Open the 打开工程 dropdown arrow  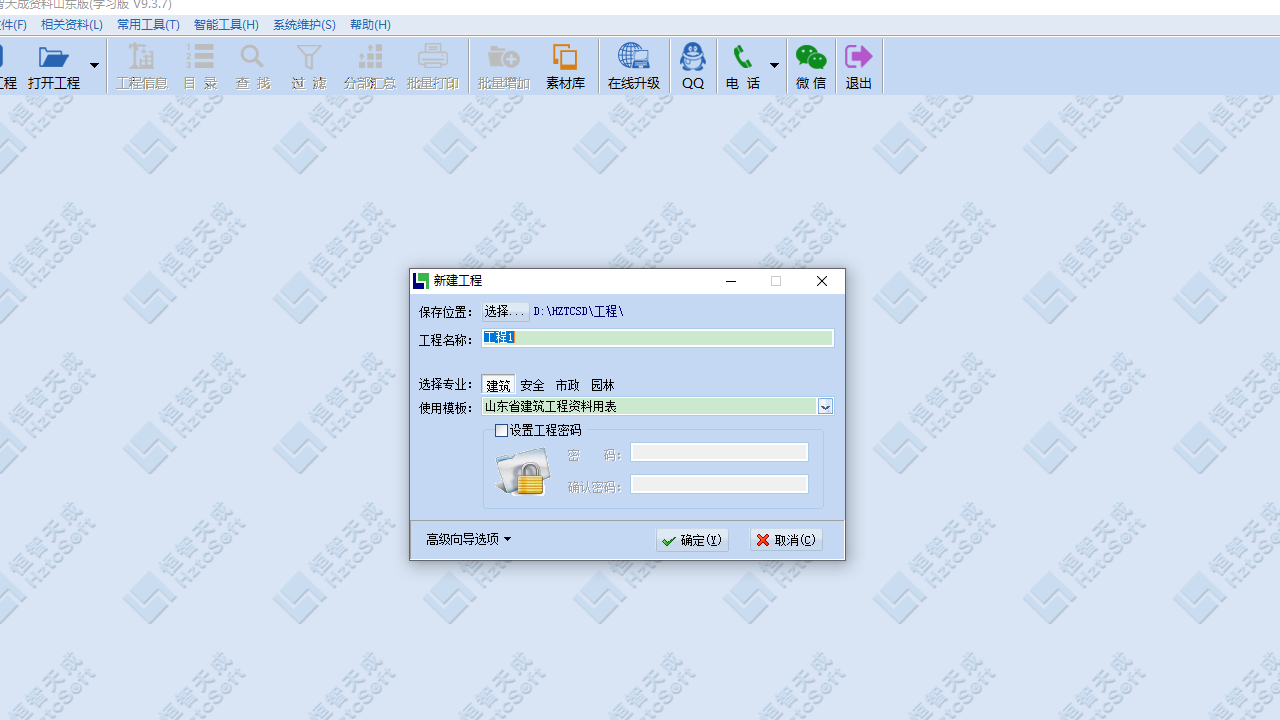(x=94, y=65)
